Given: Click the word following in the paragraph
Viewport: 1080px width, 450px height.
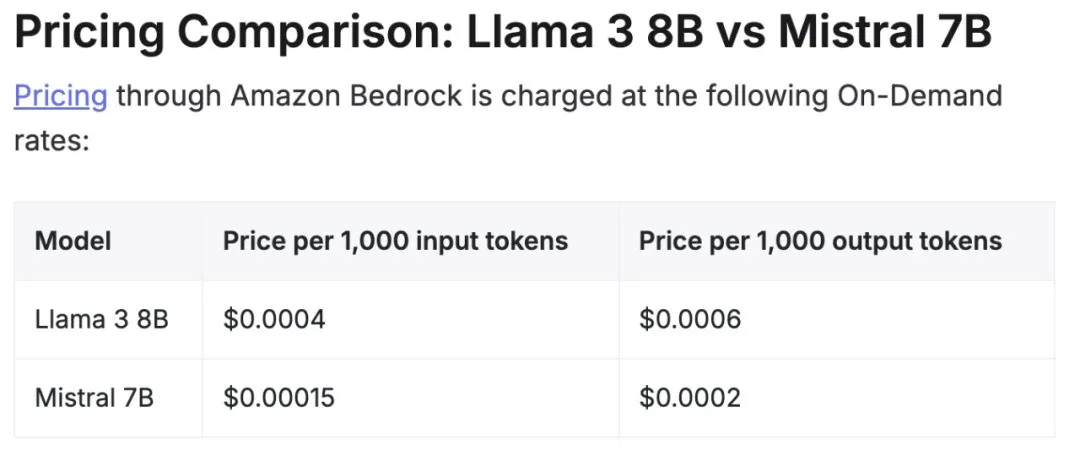Looking at the screenshot, I should [x=760, y=96].
